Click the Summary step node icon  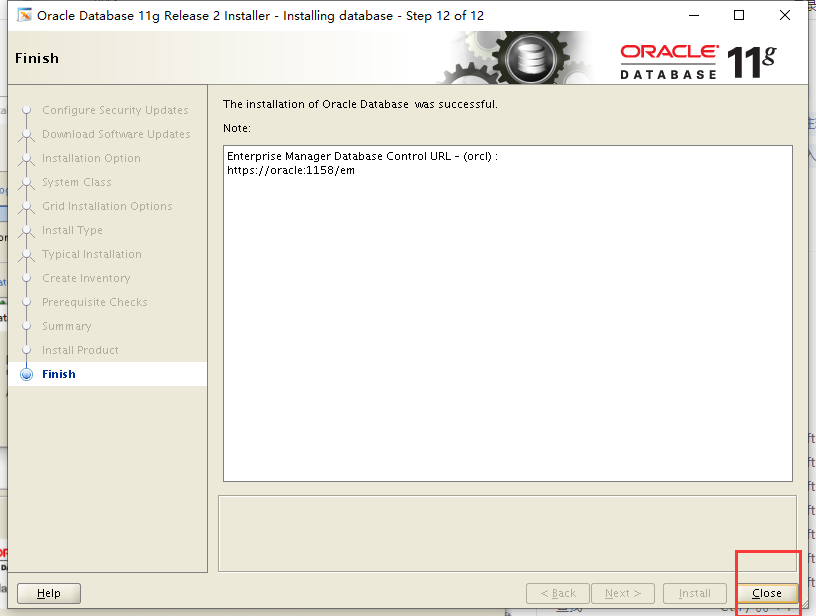coord(26,326)
